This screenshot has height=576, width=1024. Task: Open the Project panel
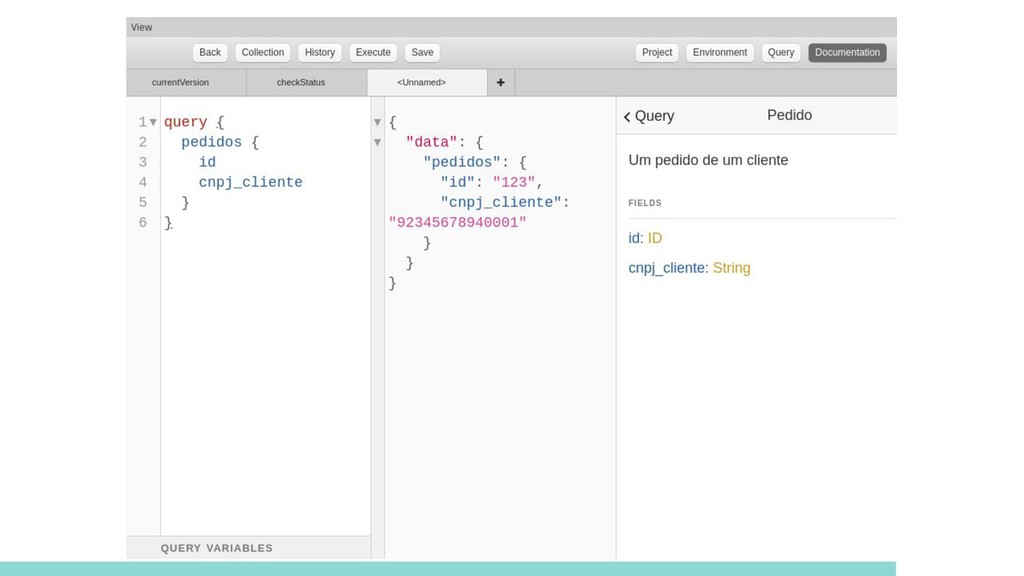[x=656, y=52]
